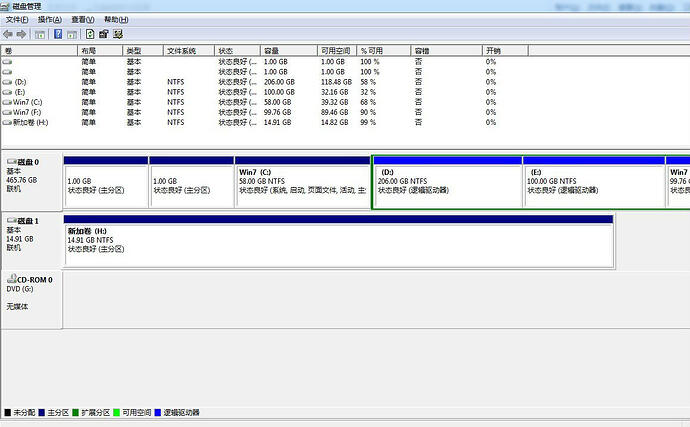Select the Win7 (C:) volume list row
Viewport: 690px width, 427px height.
(x=264, y=103)
